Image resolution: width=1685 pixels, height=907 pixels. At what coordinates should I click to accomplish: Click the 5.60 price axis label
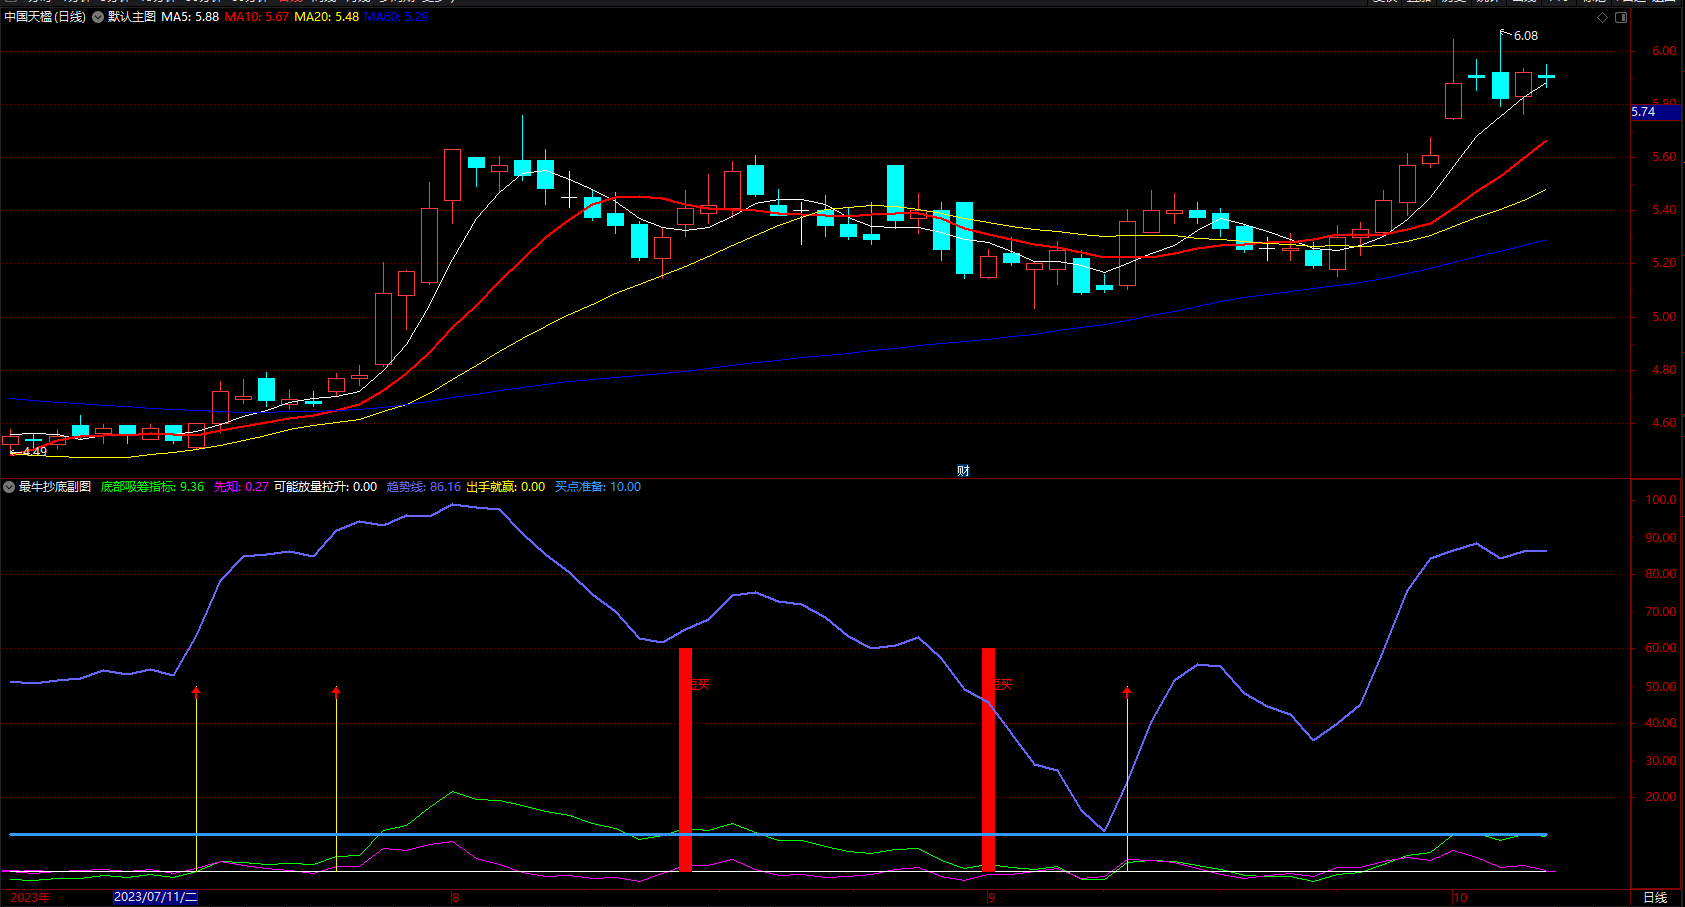pos(1664,157)
